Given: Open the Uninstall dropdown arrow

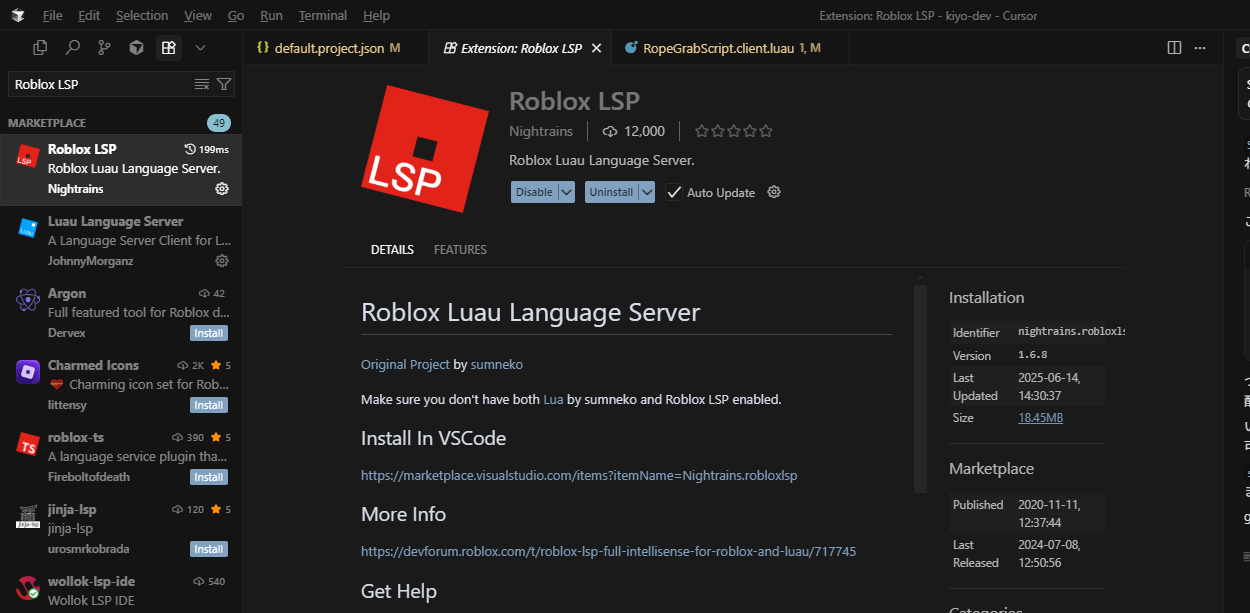Looking at the screenshot, I should (x=648, y=192).
